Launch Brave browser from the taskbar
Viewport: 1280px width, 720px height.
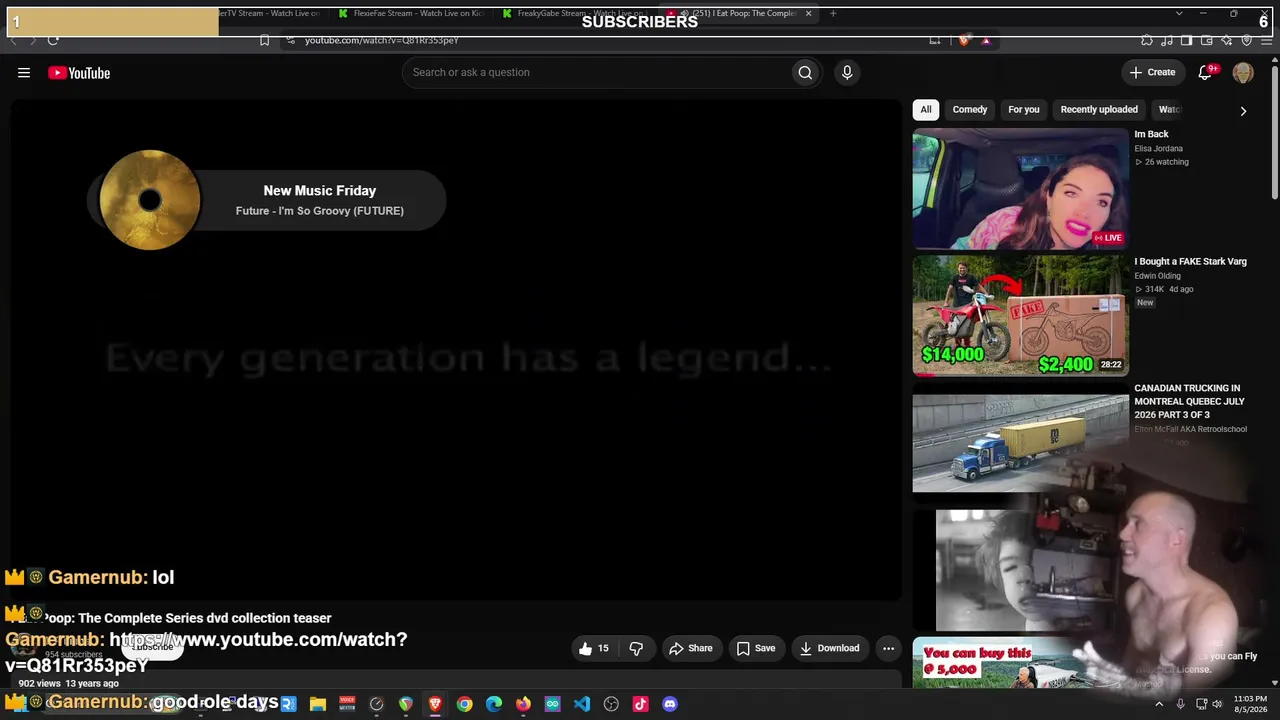pyautogui.click(x=435, y=704)
